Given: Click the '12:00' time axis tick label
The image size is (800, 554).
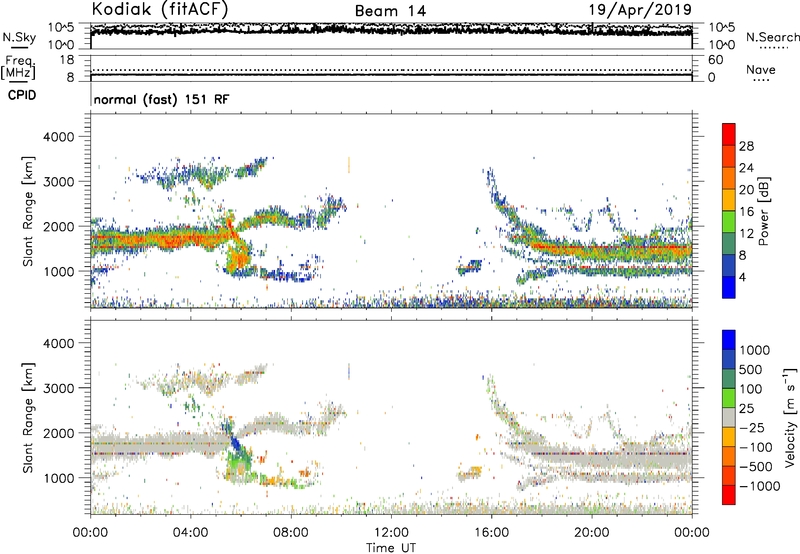Looking at the screenshot, I should tap(391, 533).
